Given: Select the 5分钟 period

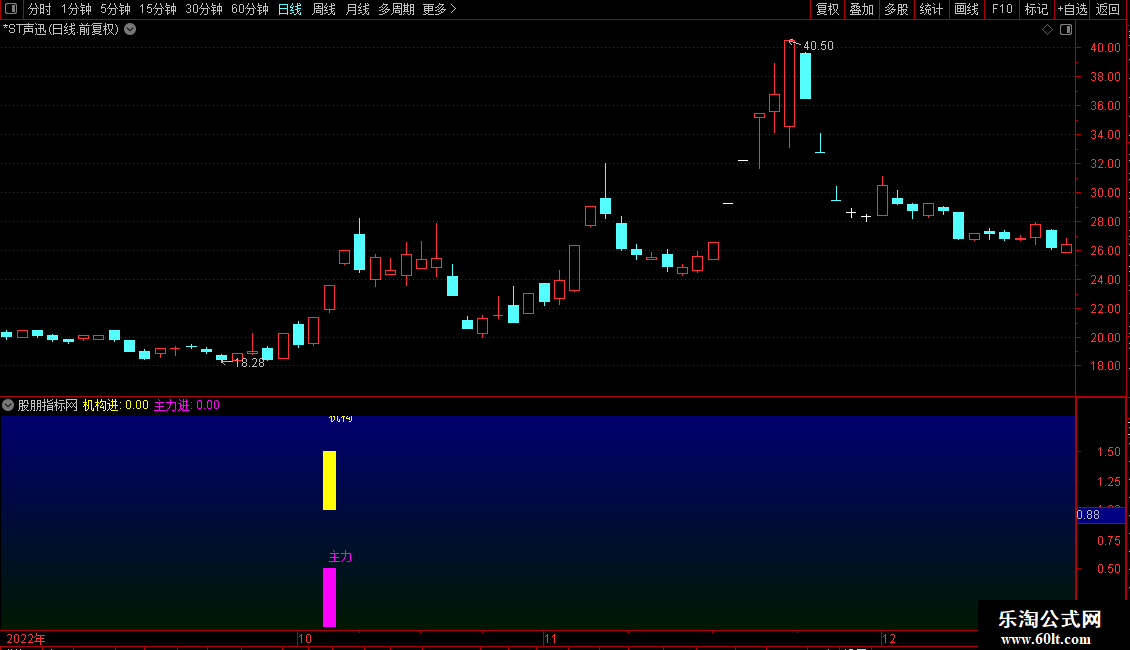Looking at the screenshot, I should click(x=115, y=9).
